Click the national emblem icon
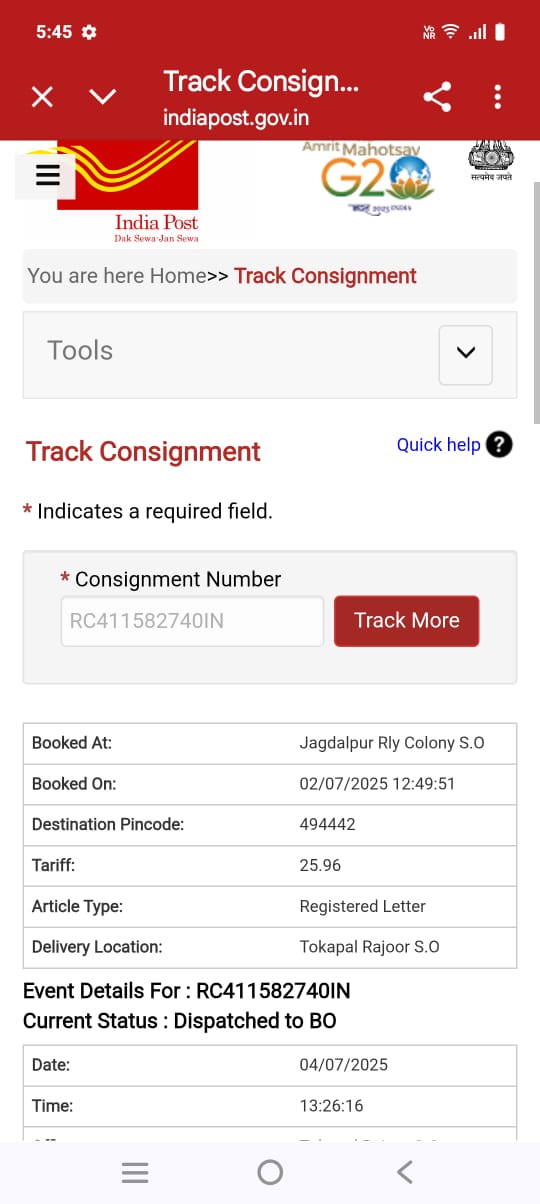The image size is (540, 1204). [490, 162]
